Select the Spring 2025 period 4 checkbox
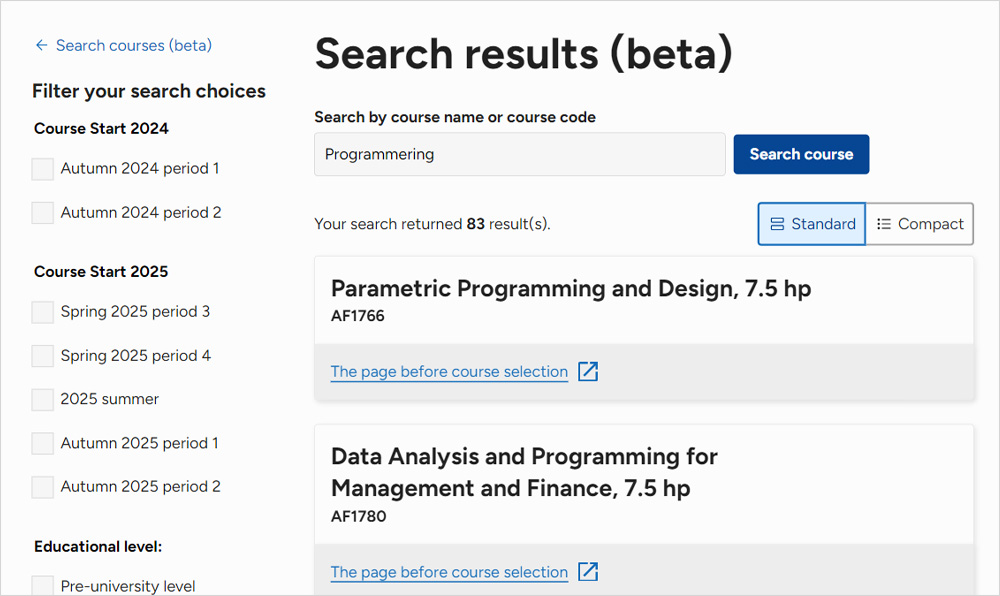1000x596 pixels. 43,356
